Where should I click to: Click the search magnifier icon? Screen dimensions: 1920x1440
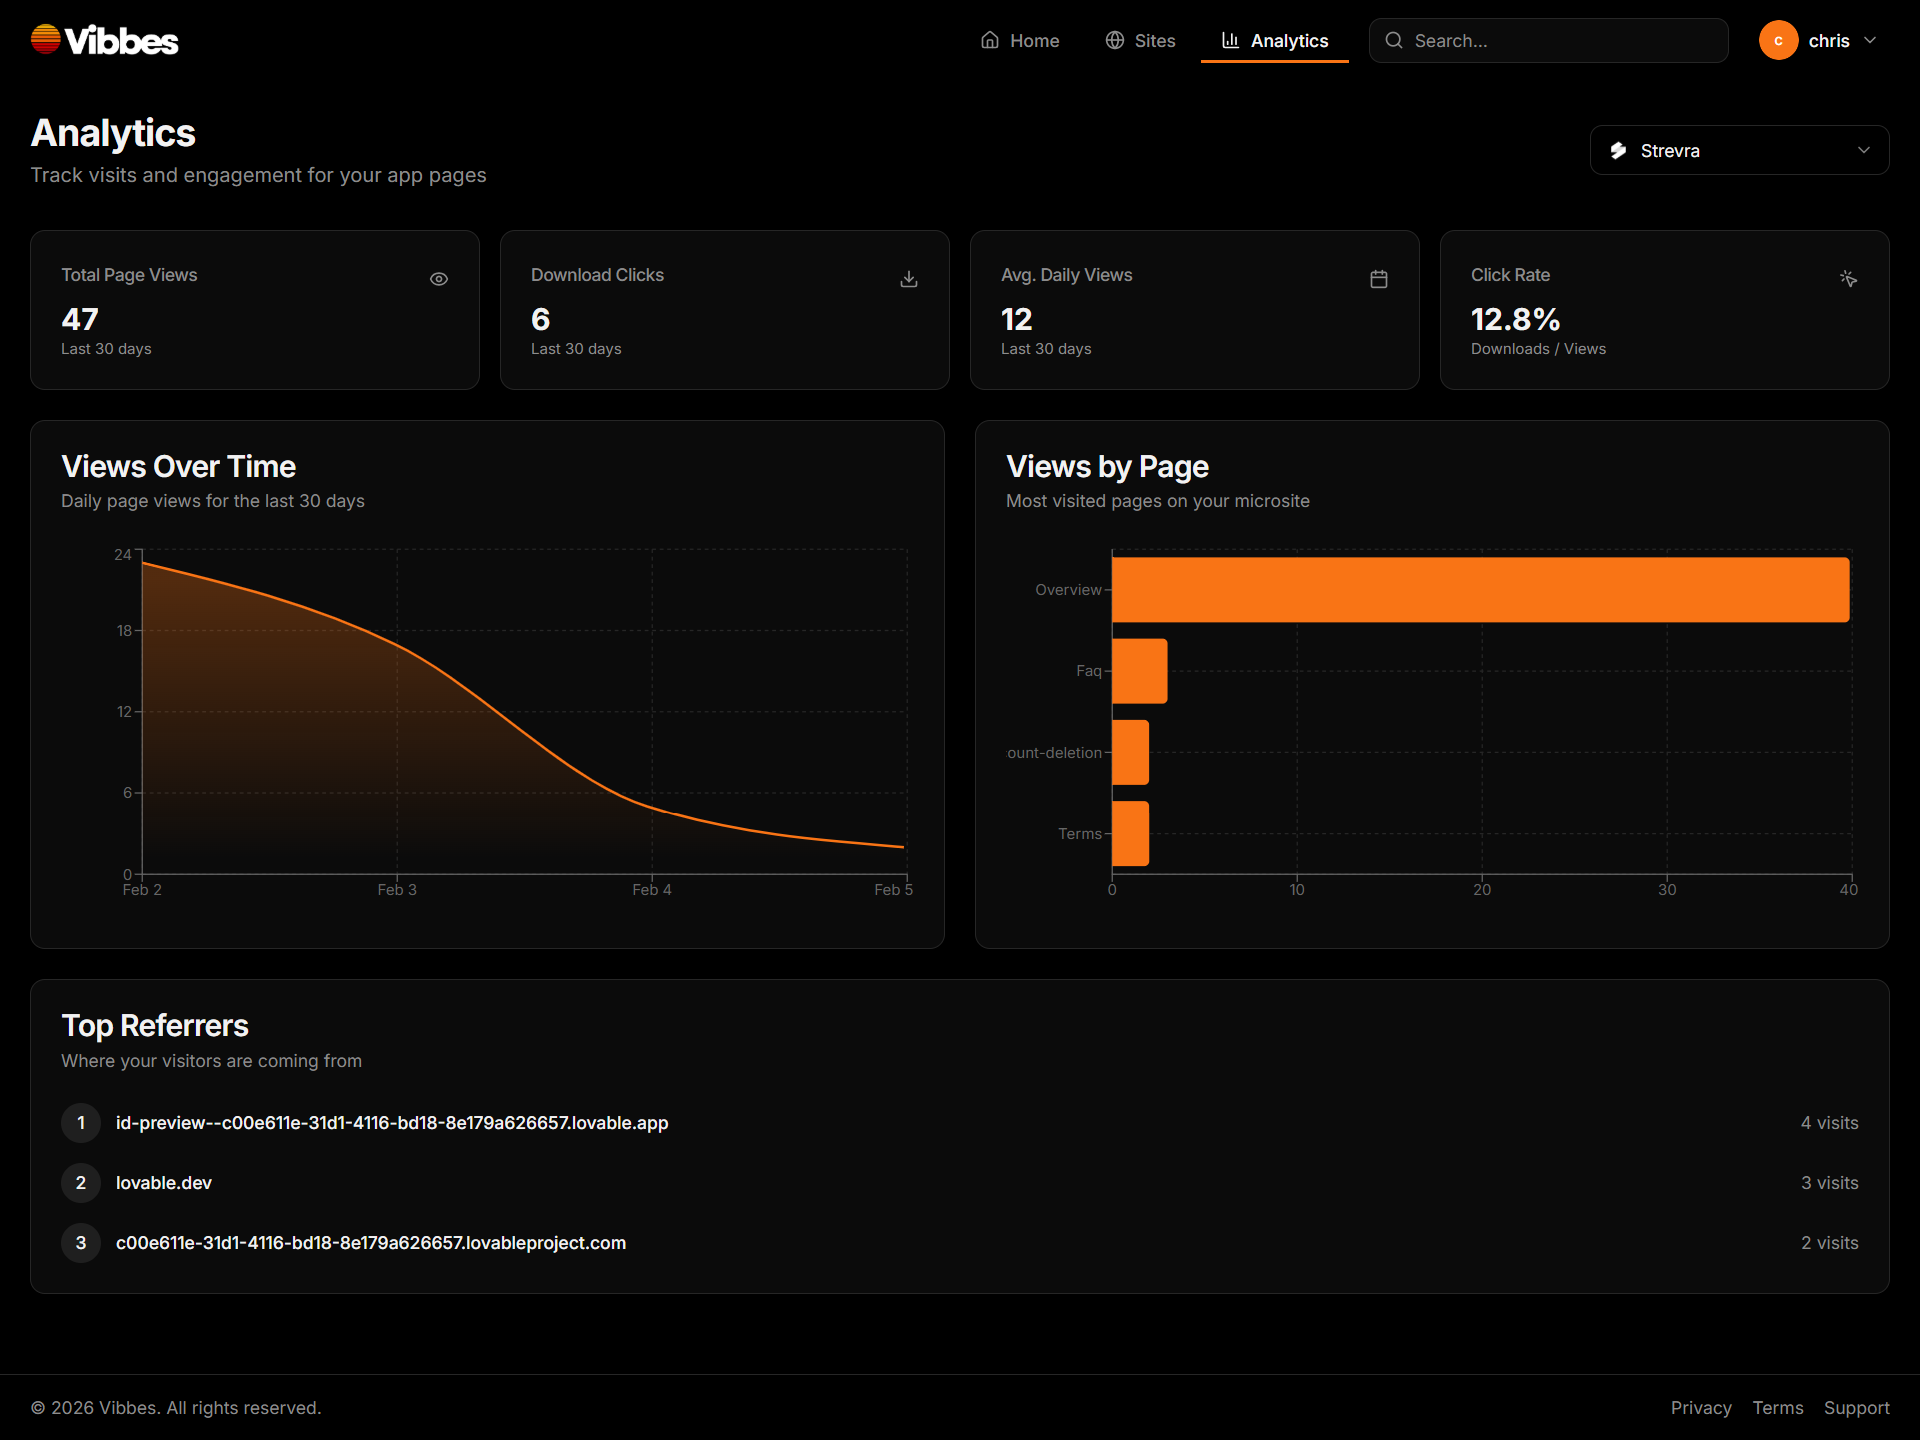point(1393,40)
